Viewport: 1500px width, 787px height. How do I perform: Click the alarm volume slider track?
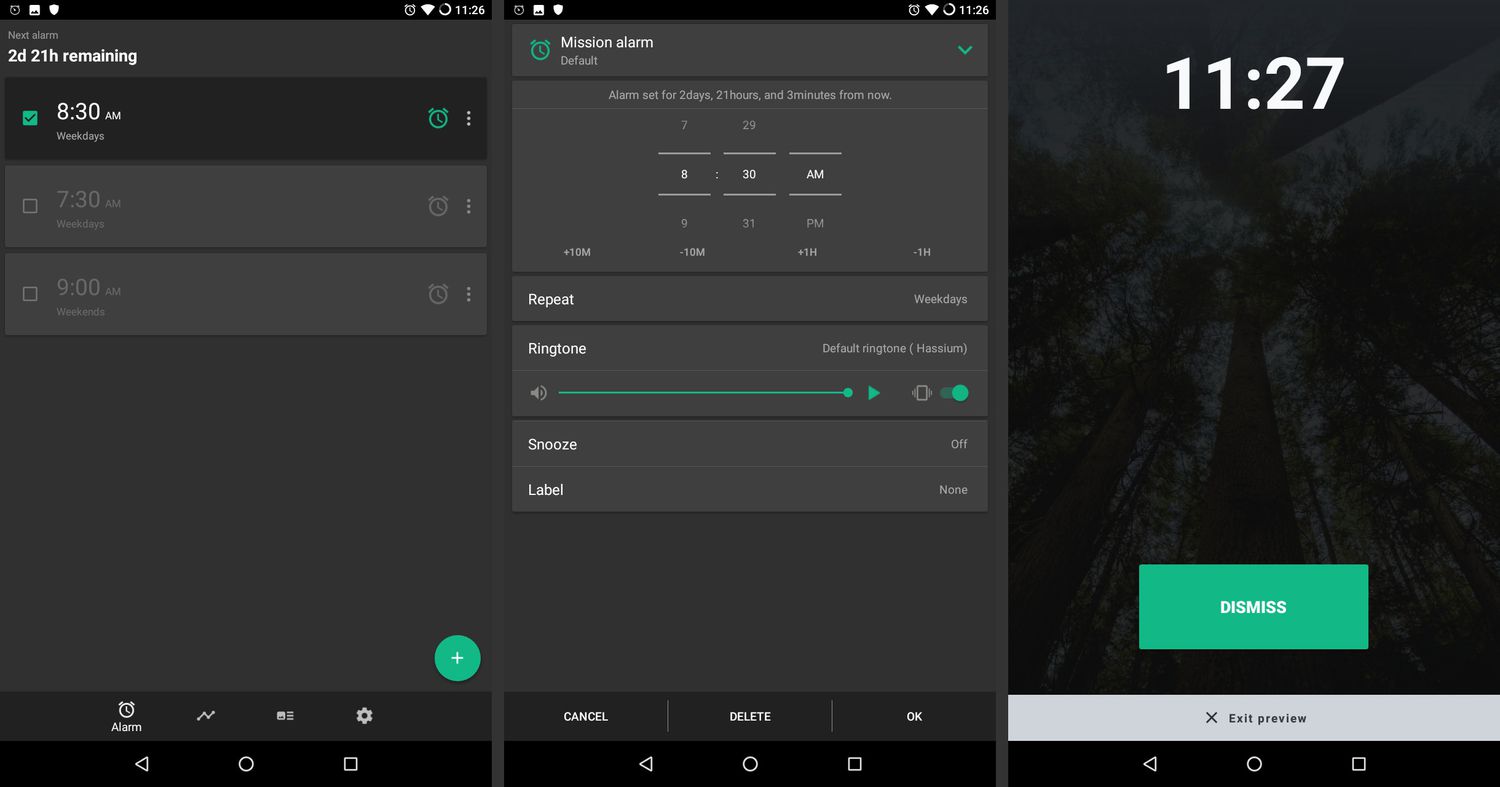tap(700, 393)
